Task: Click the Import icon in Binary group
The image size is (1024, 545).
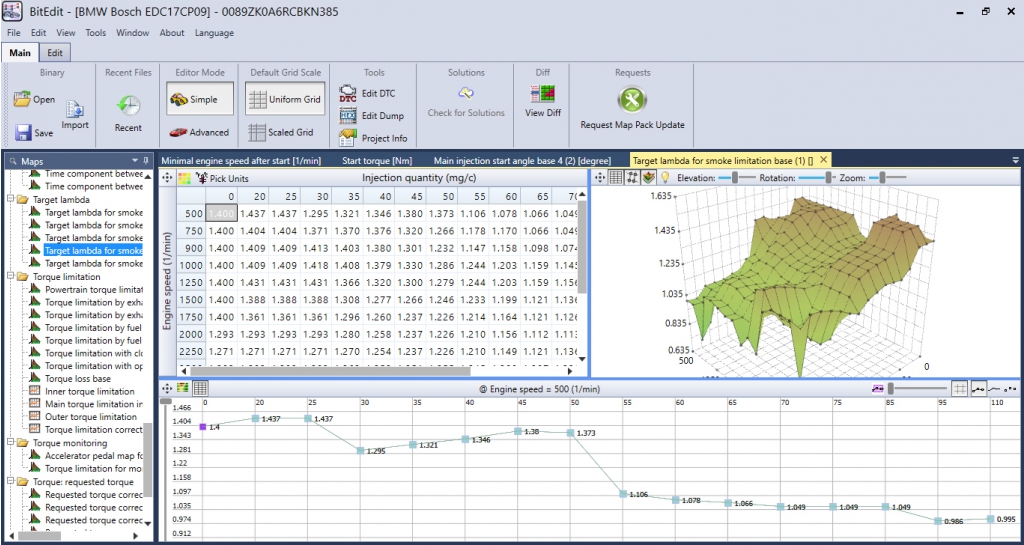Action: (74, 109)
